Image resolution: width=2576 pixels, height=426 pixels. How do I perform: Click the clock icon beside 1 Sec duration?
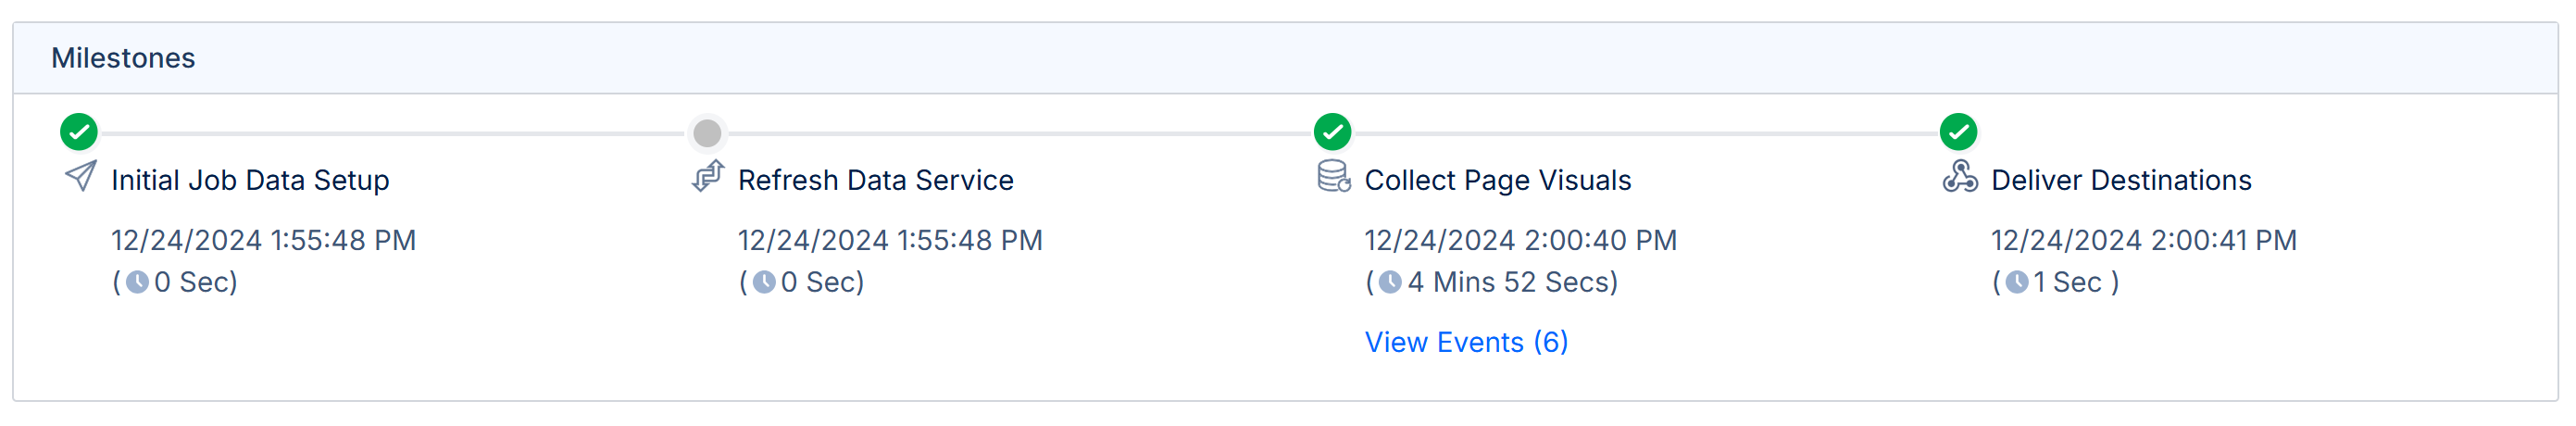click(2017, 283)
